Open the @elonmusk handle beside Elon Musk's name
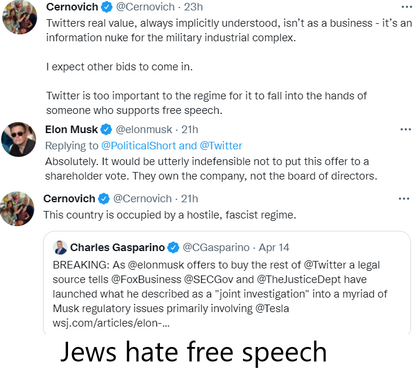Viewport: 418px width, 383px height. (144, 129)
